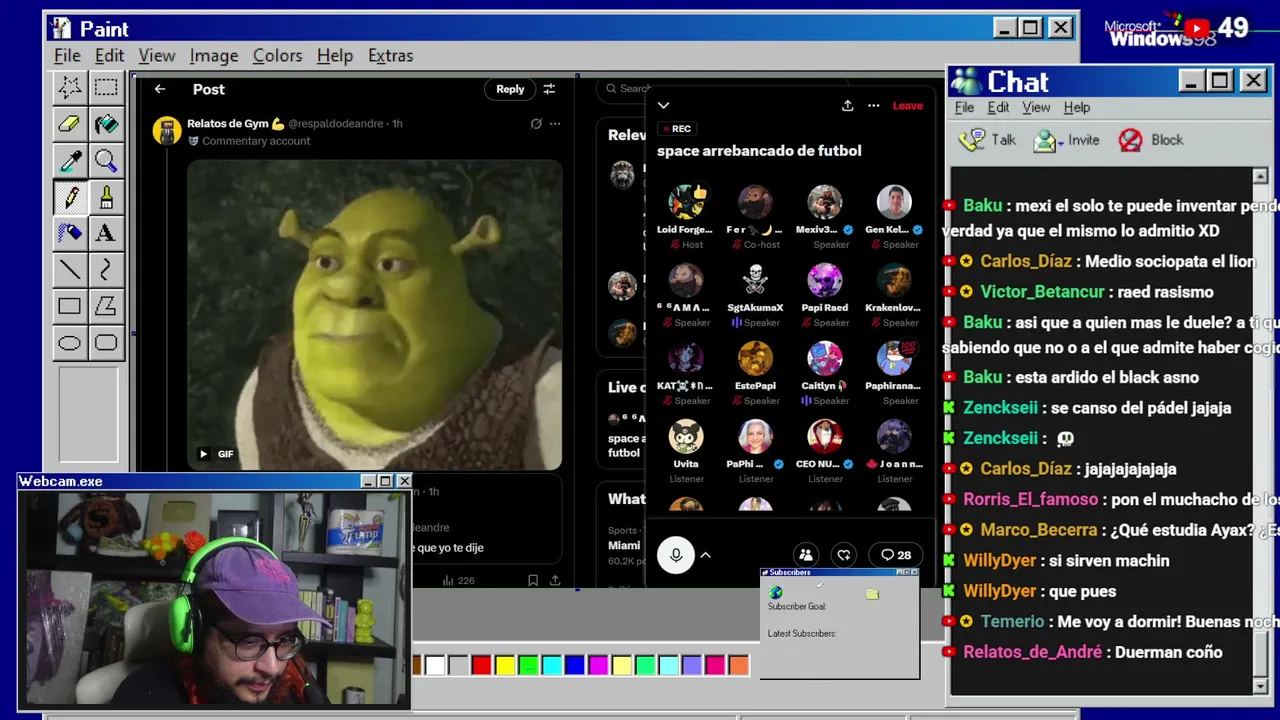This screenshot has height=720, width=1280.
Task: Open SgtAkumaX speaker avatar in the Space
Action: [x=755, y=280]
